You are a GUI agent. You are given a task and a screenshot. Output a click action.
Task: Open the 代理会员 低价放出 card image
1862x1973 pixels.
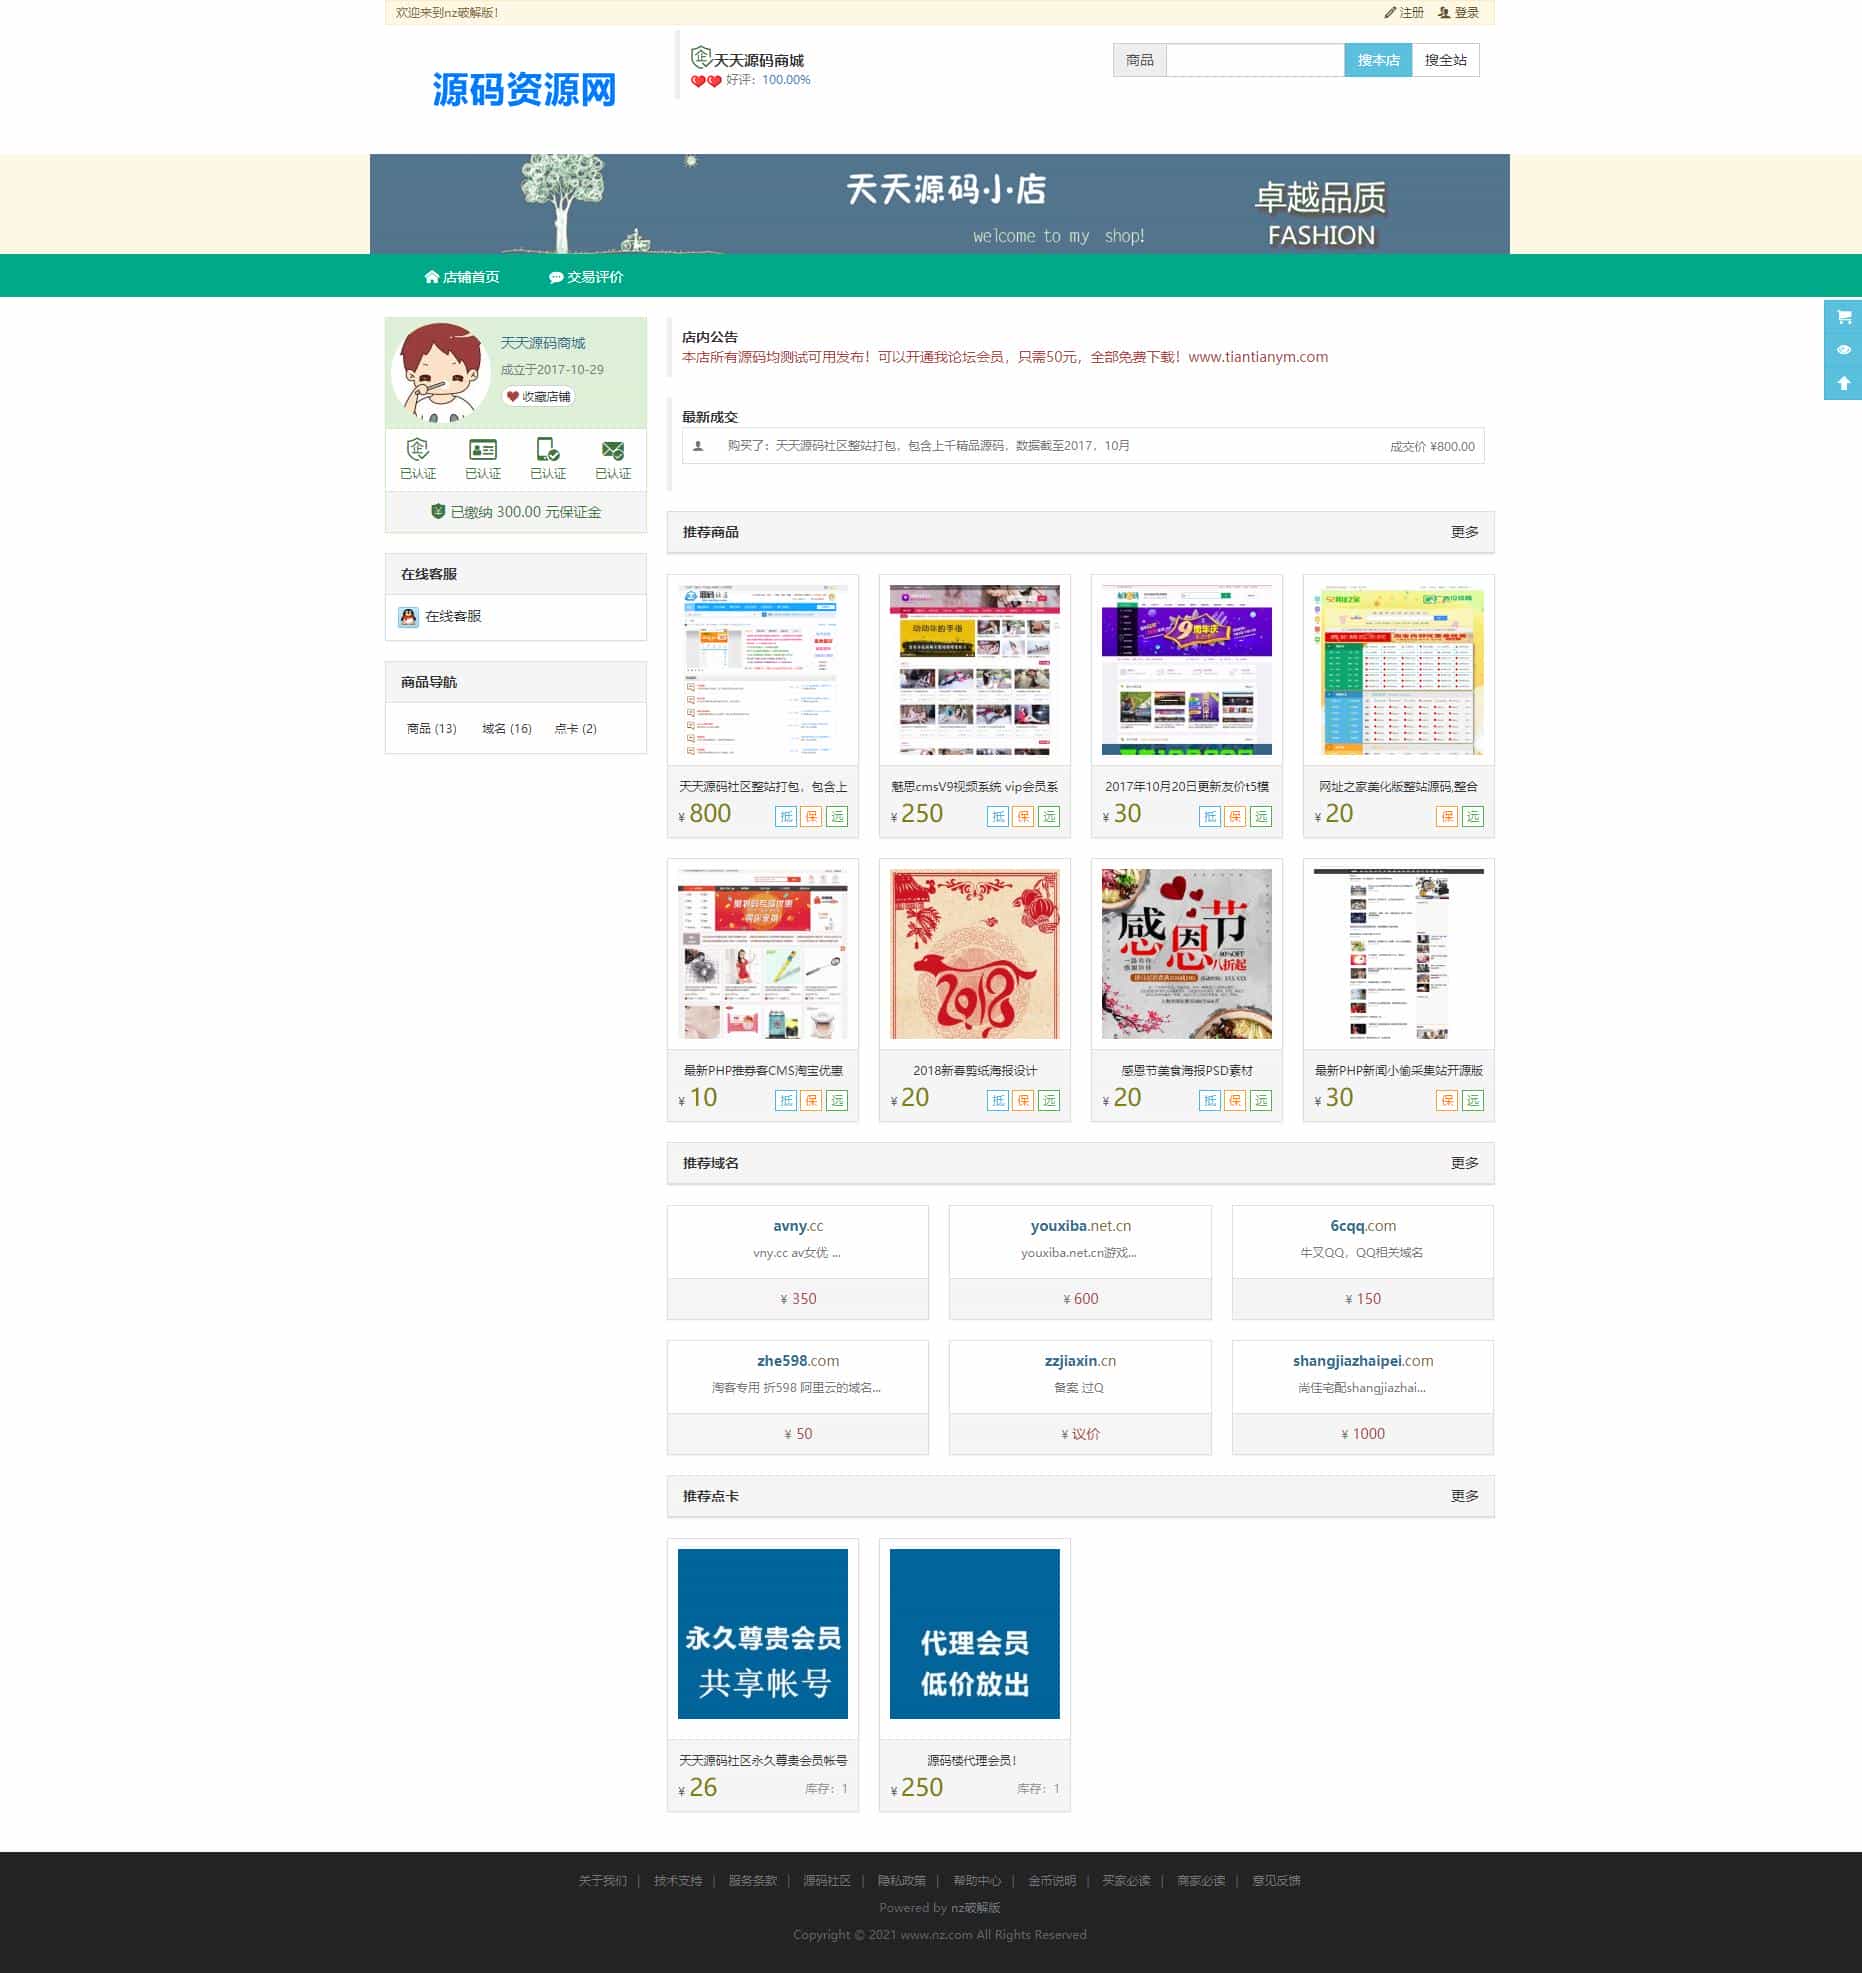point(975,1634)
